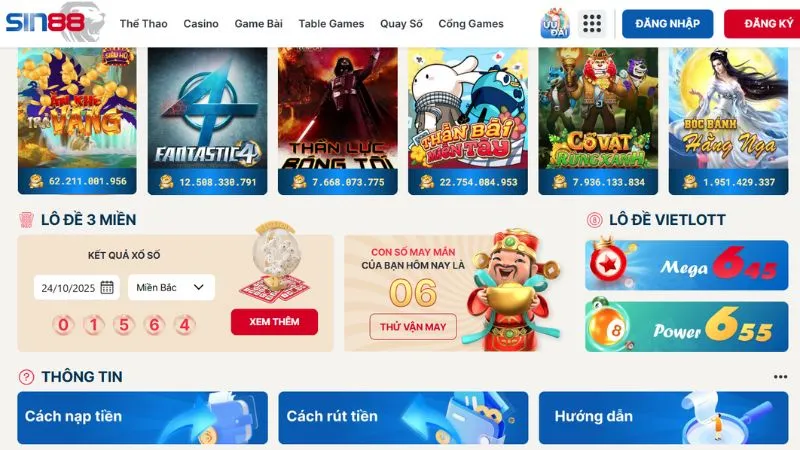Viewport: 800px width, 450px height.
Task: Open the Mega 6/45 lottery banner
Action: (686, 265)
